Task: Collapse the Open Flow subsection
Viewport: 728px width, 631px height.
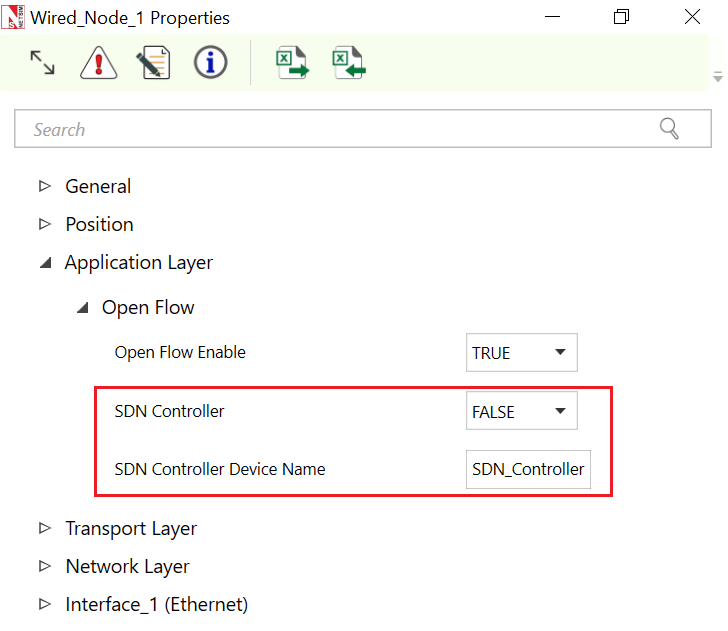Action: click(x=82, y=308)
